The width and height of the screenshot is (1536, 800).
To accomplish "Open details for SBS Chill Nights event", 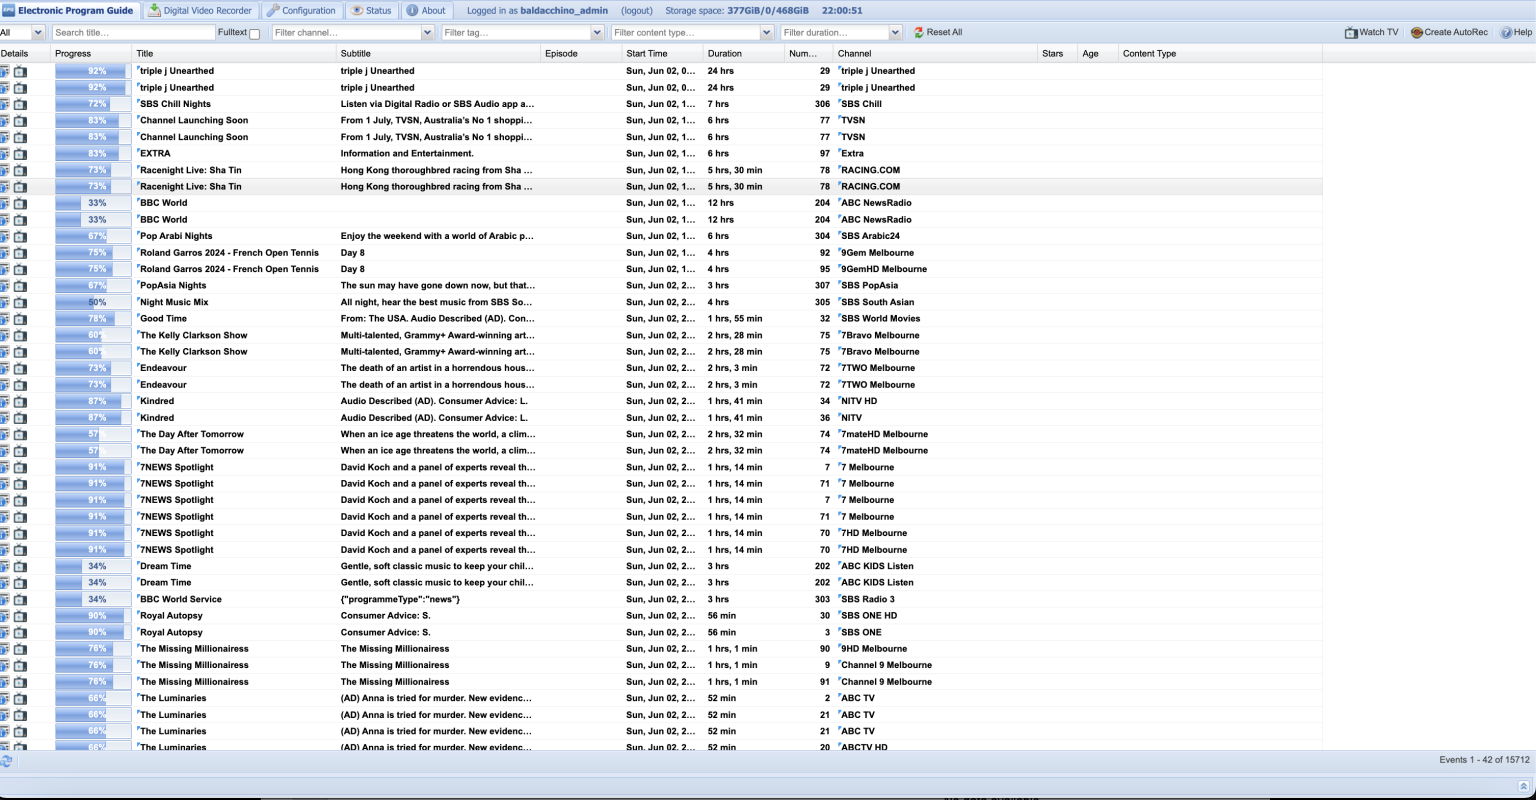I will pos(5,104).
